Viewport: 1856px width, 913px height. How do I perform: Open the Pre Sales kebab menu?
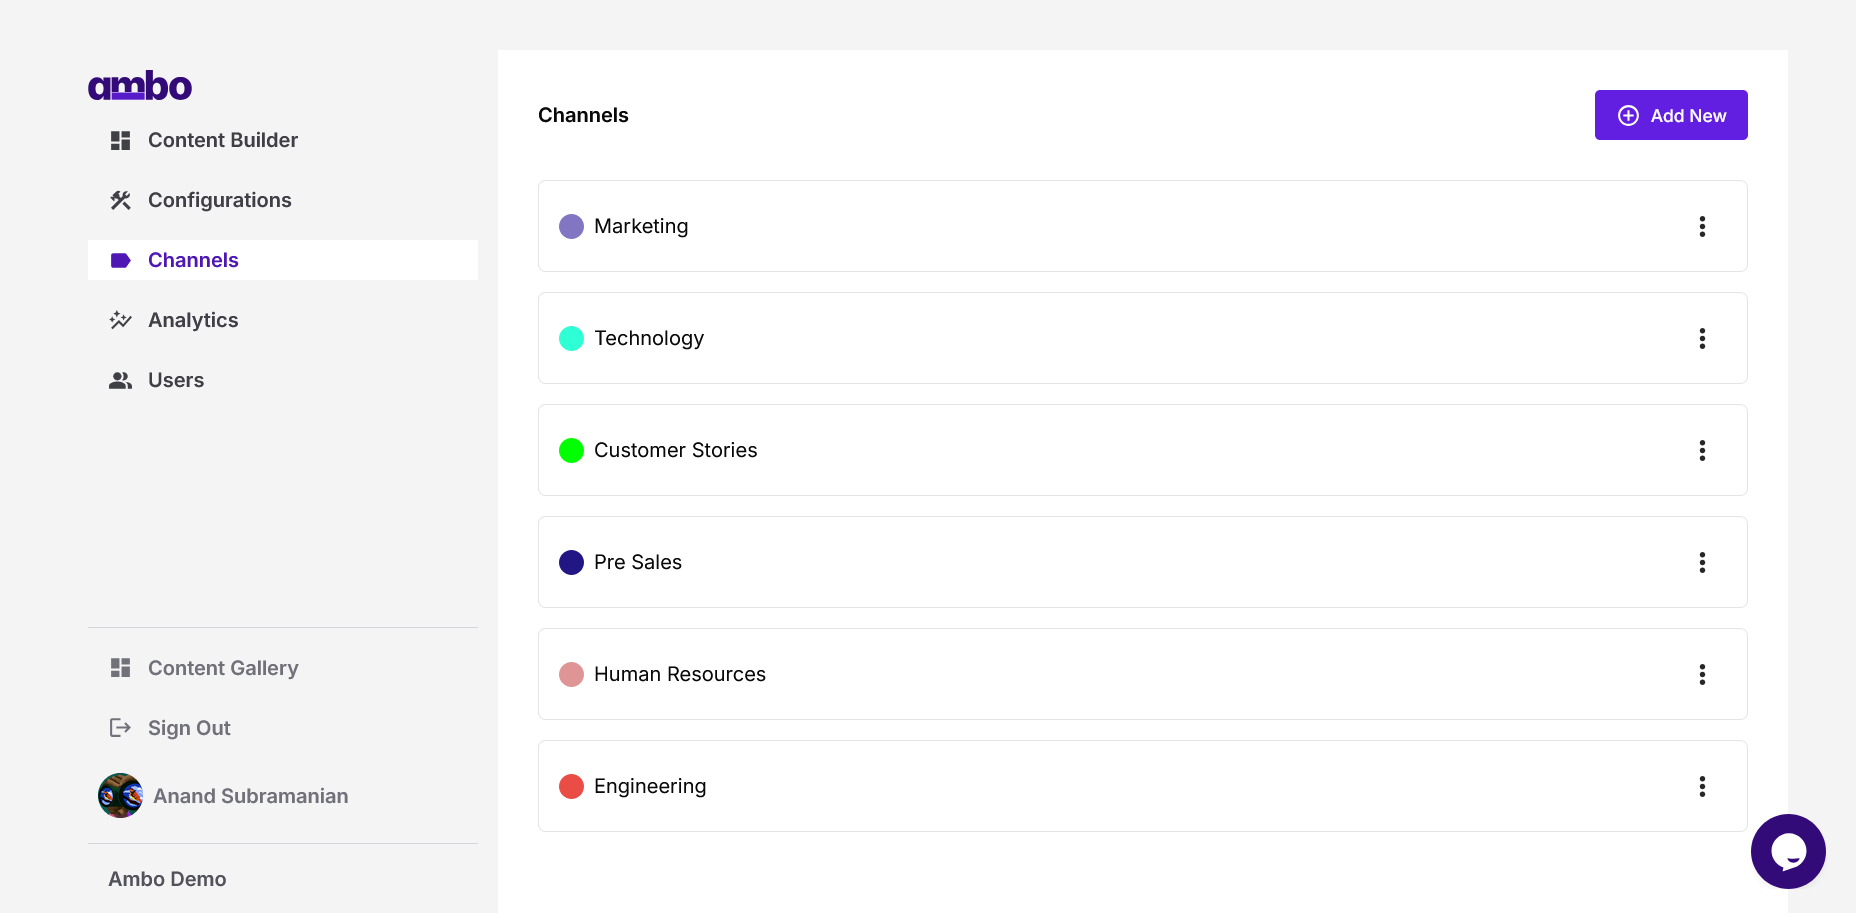[1702, 562]
